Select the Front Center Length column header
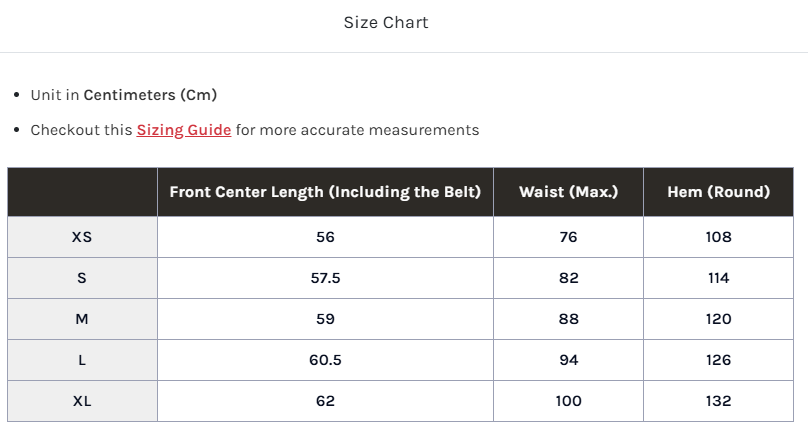 tap(325, 192)
